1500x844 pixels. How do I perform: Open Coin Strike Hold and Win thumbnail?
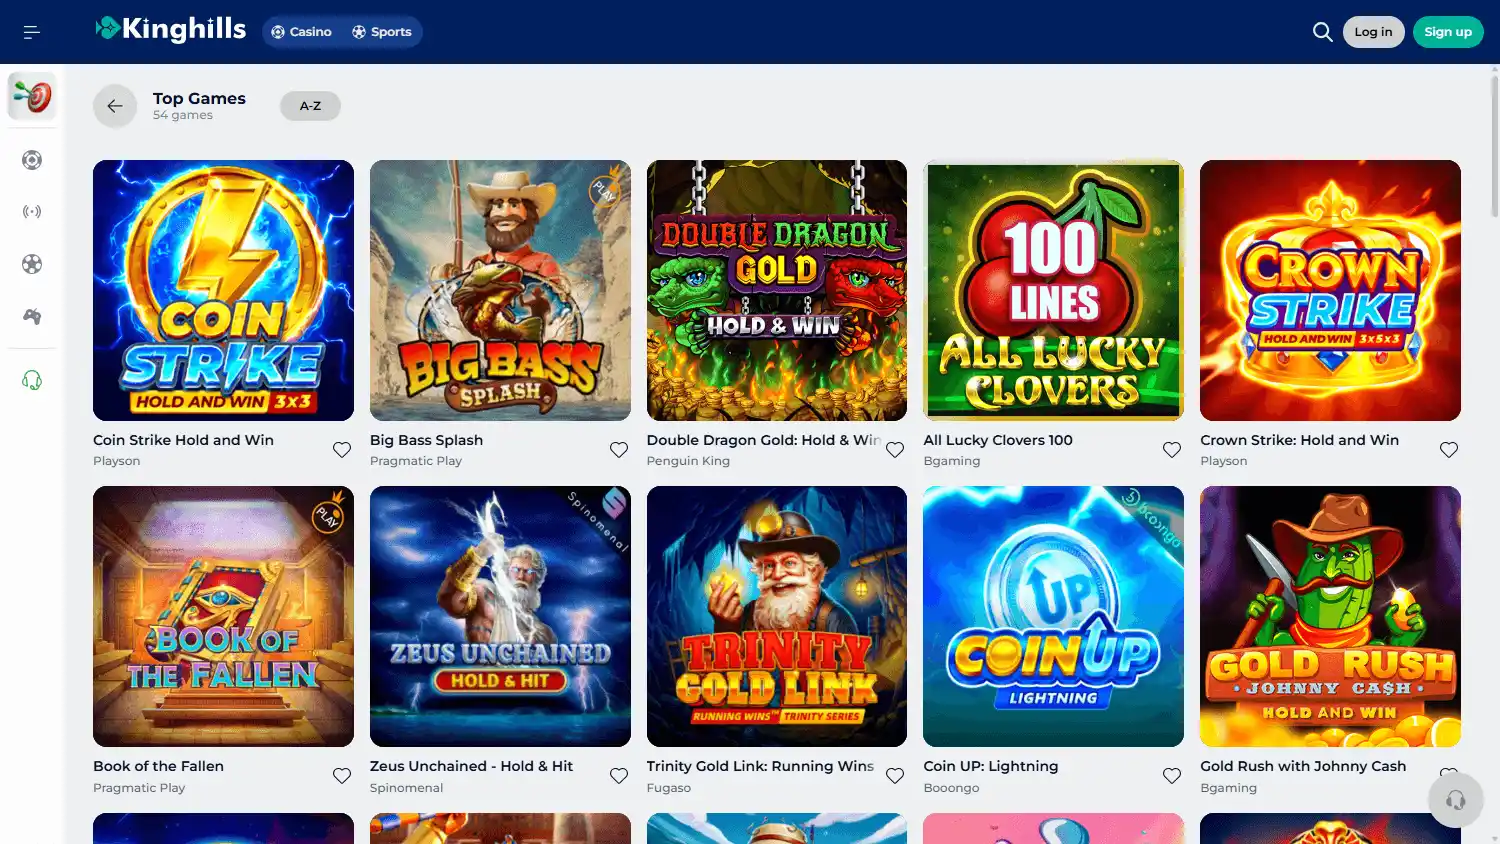tap(223, 290)
